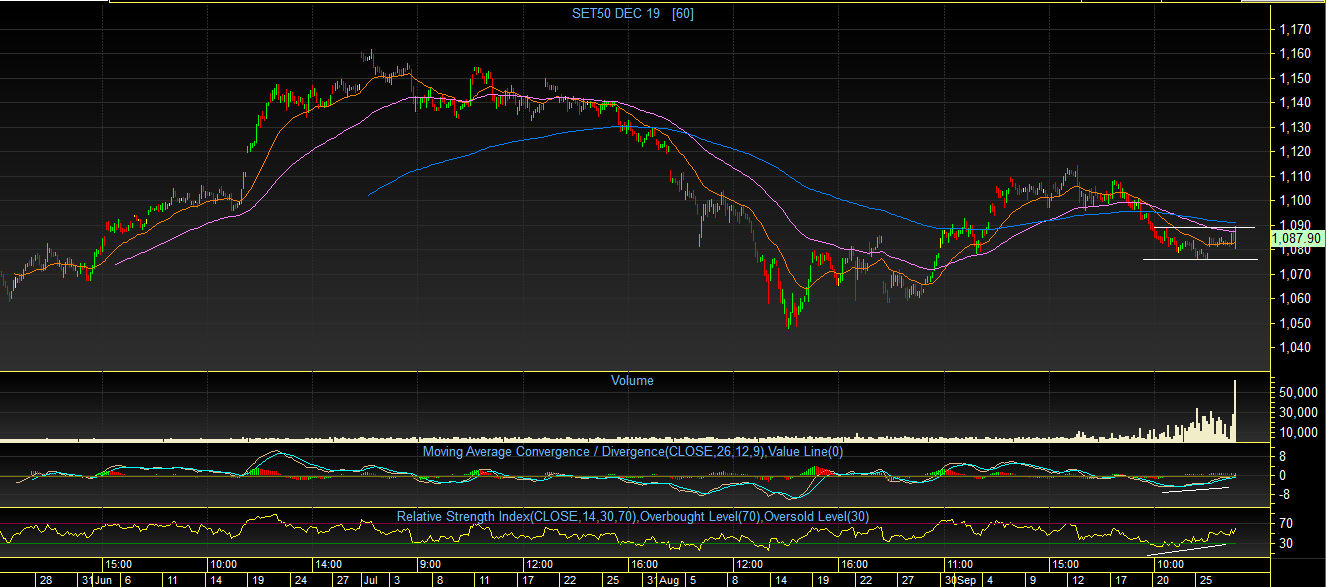This screenshot has height=587, width=1326.
Task: Click the Jun month label on date axis
Action: click(105, 580)
